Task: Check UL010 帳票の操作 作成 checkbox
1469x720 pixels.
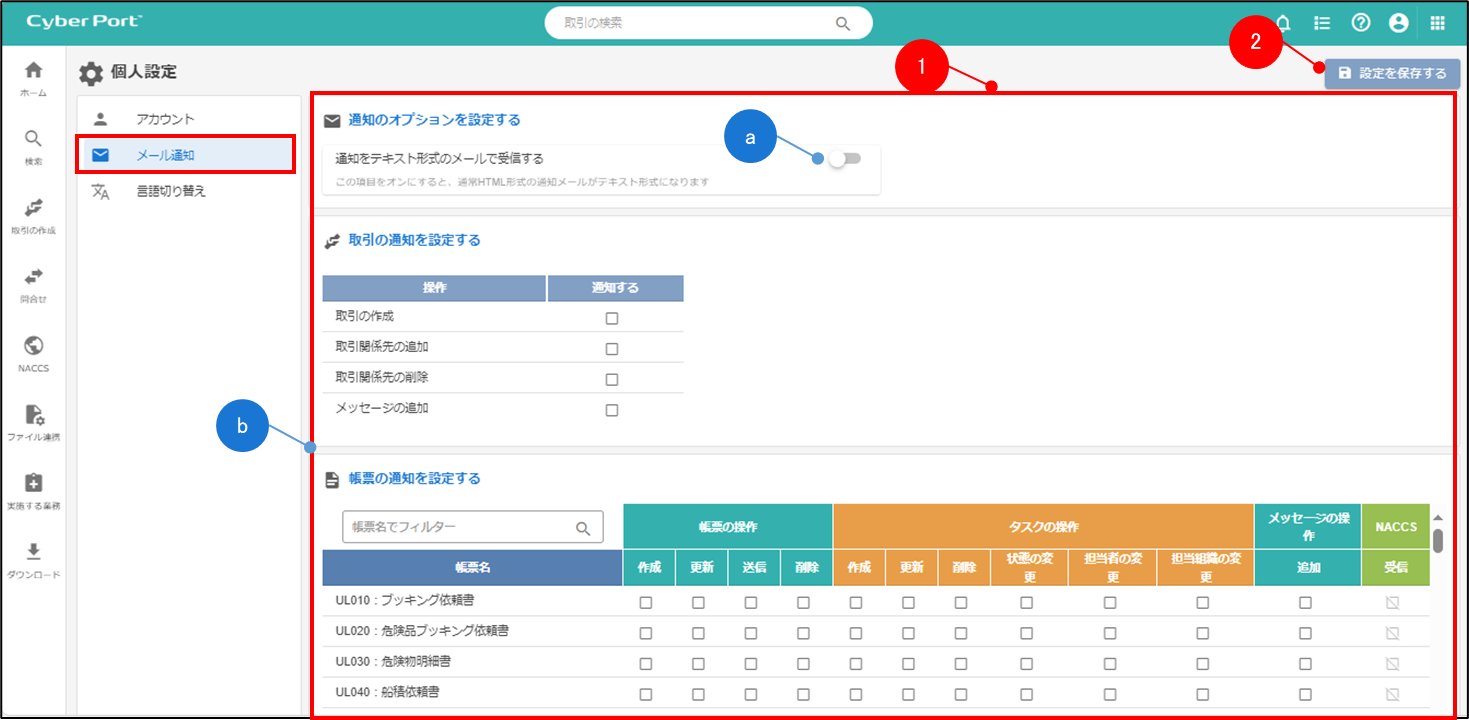Action: point(646,603)
